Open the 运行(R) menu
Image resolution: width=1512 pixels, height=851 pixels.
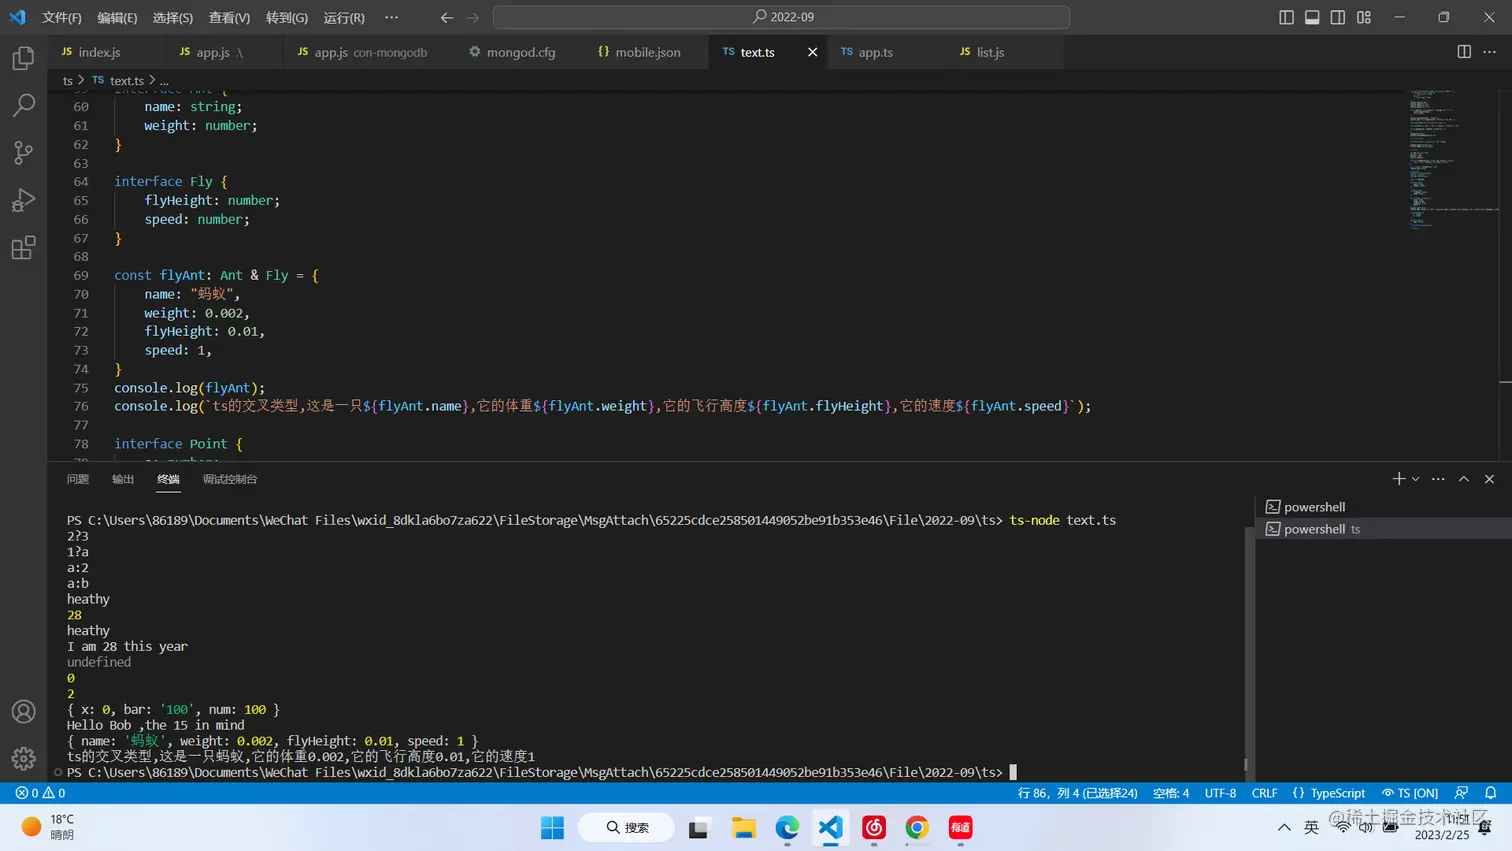pyautogui.click(x=344, y=17)
